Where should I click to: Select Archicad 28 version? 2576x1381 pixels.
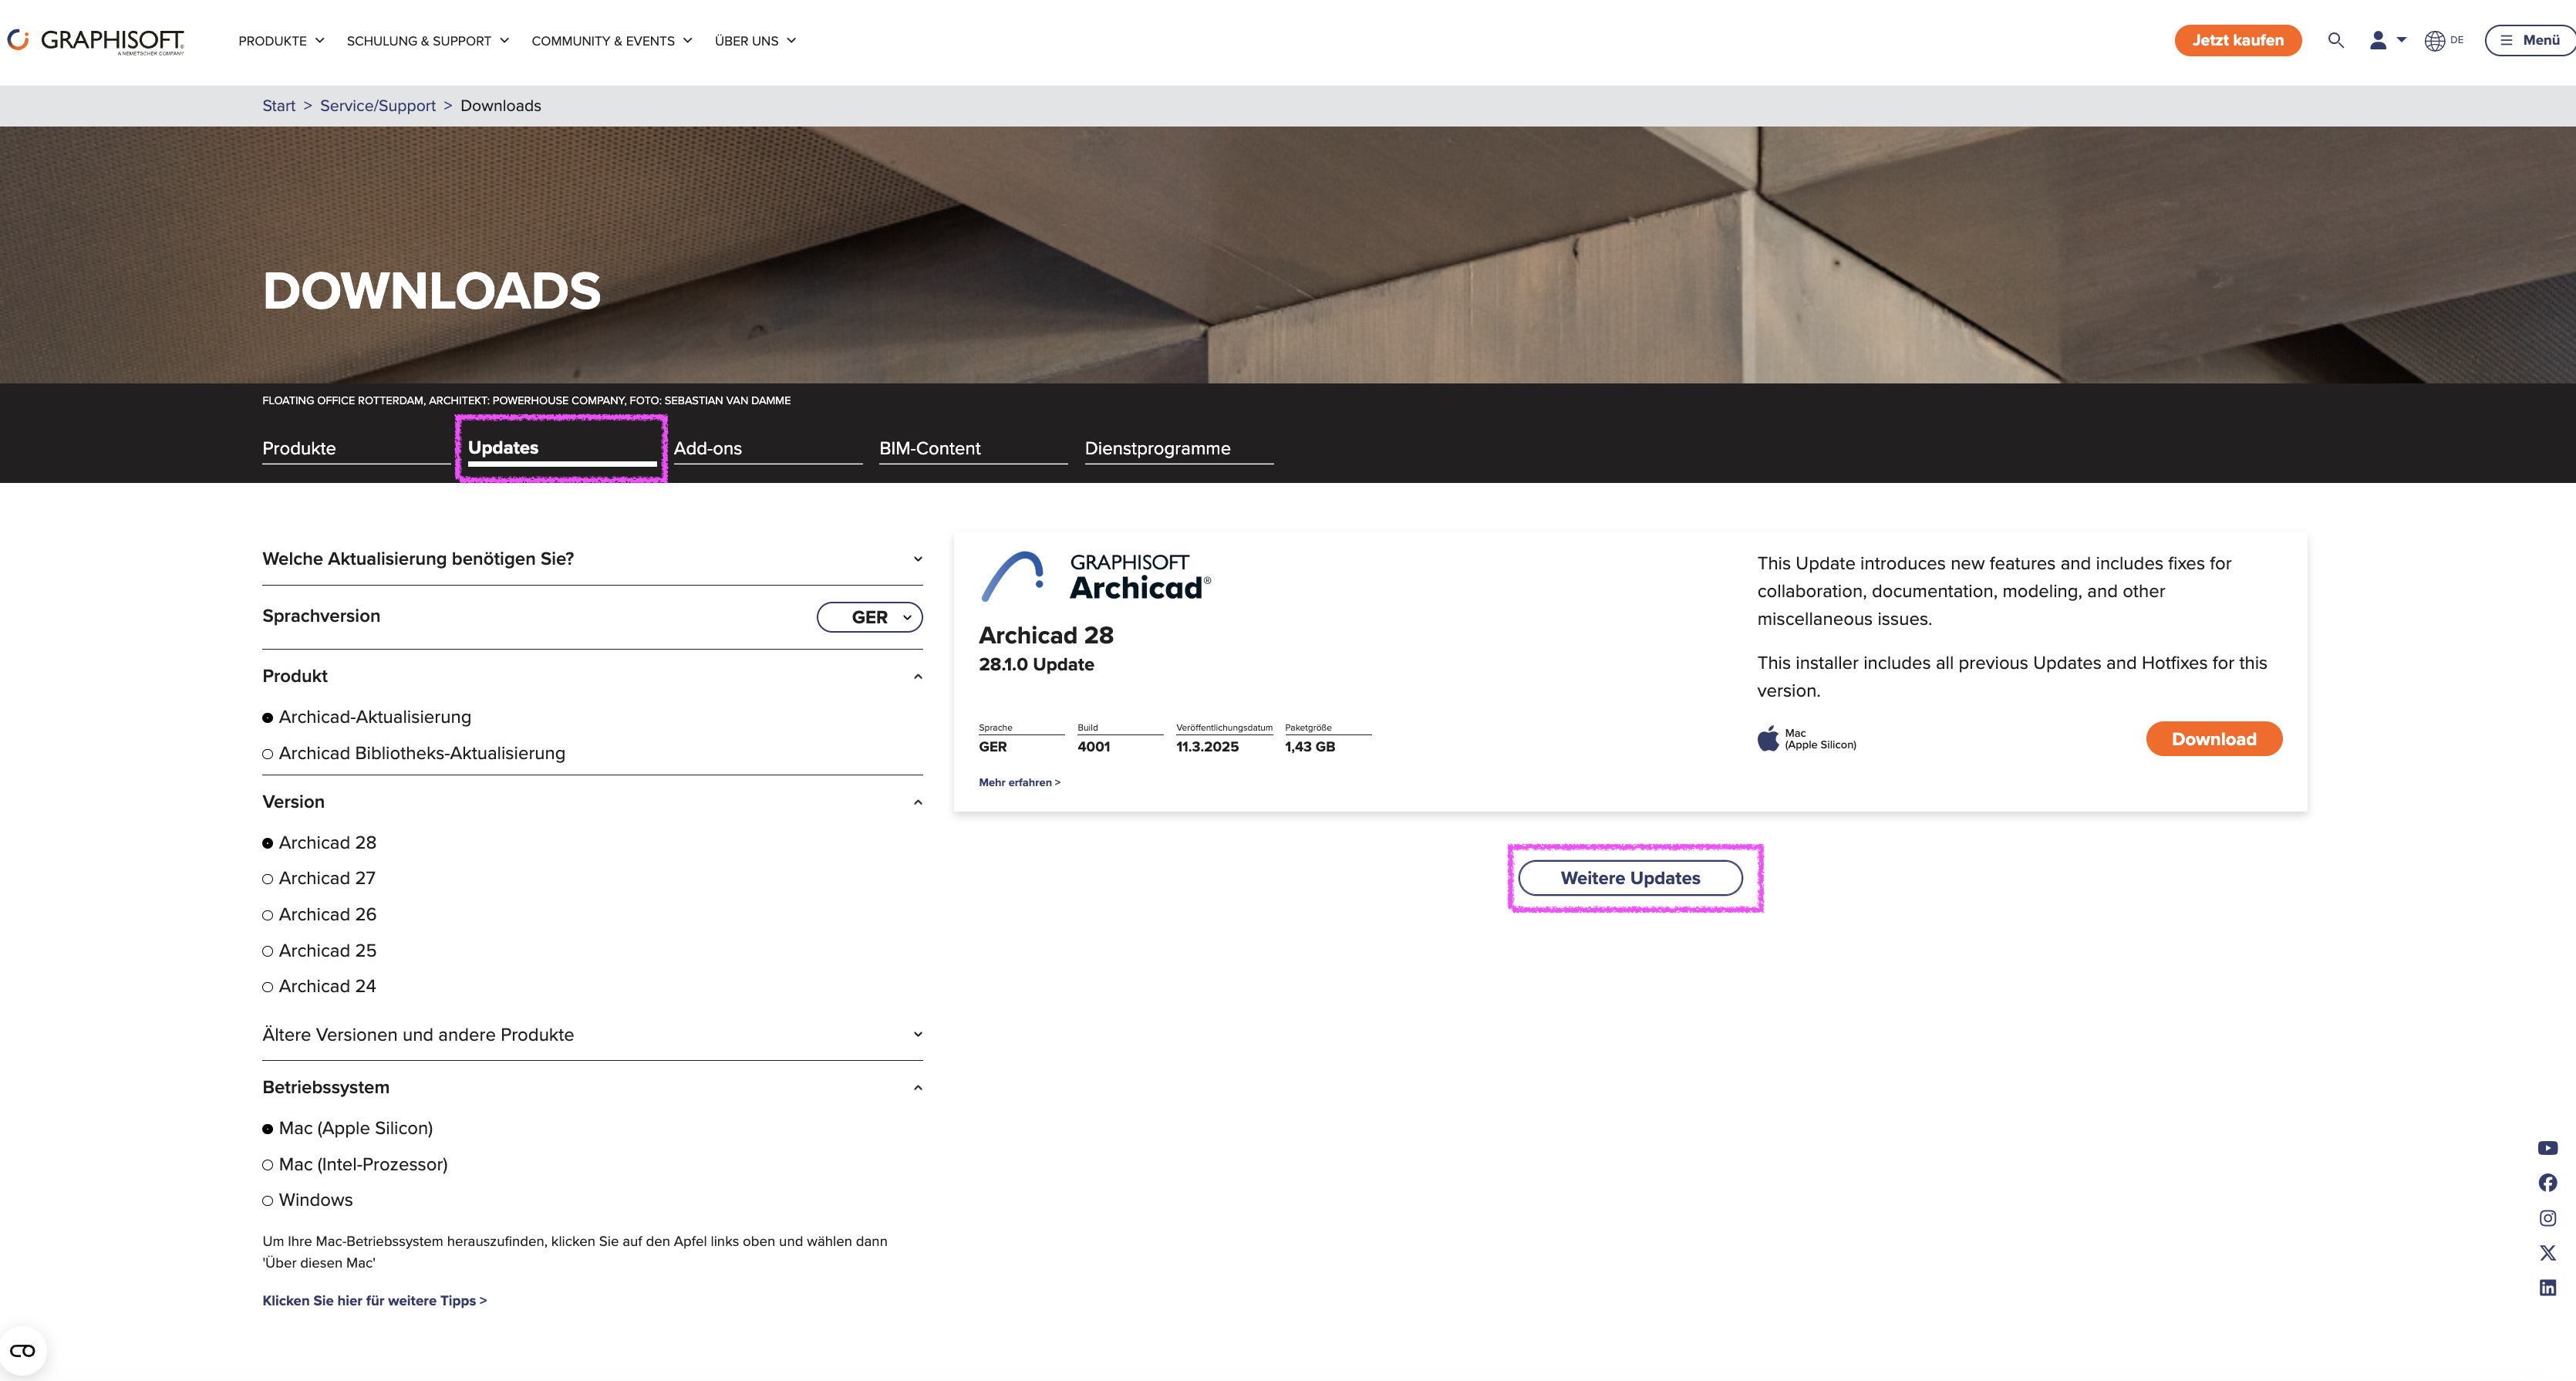click(x=319, y=843)
